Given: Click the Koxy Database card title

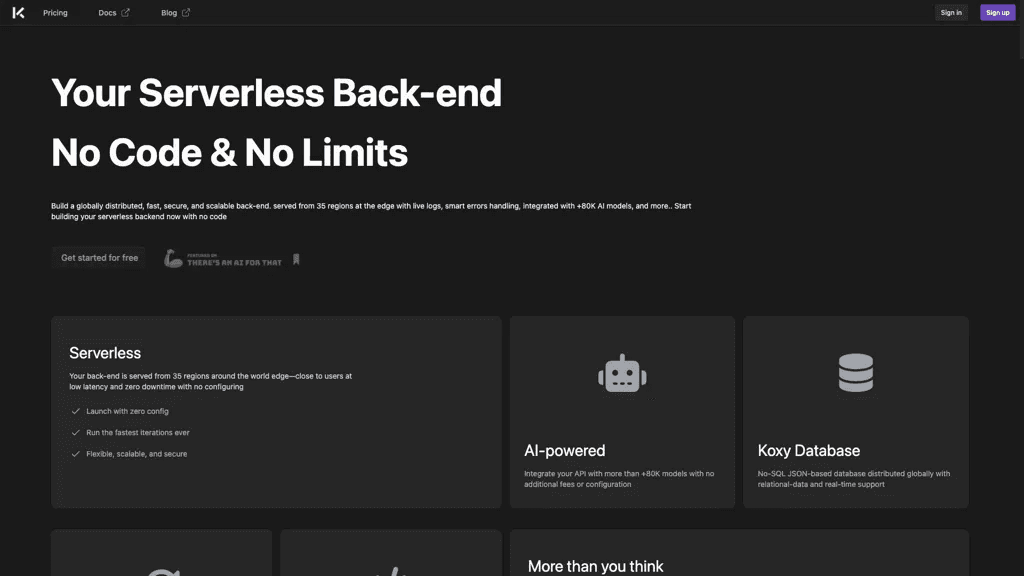Looking at the screenshot, I should (808, 451).
